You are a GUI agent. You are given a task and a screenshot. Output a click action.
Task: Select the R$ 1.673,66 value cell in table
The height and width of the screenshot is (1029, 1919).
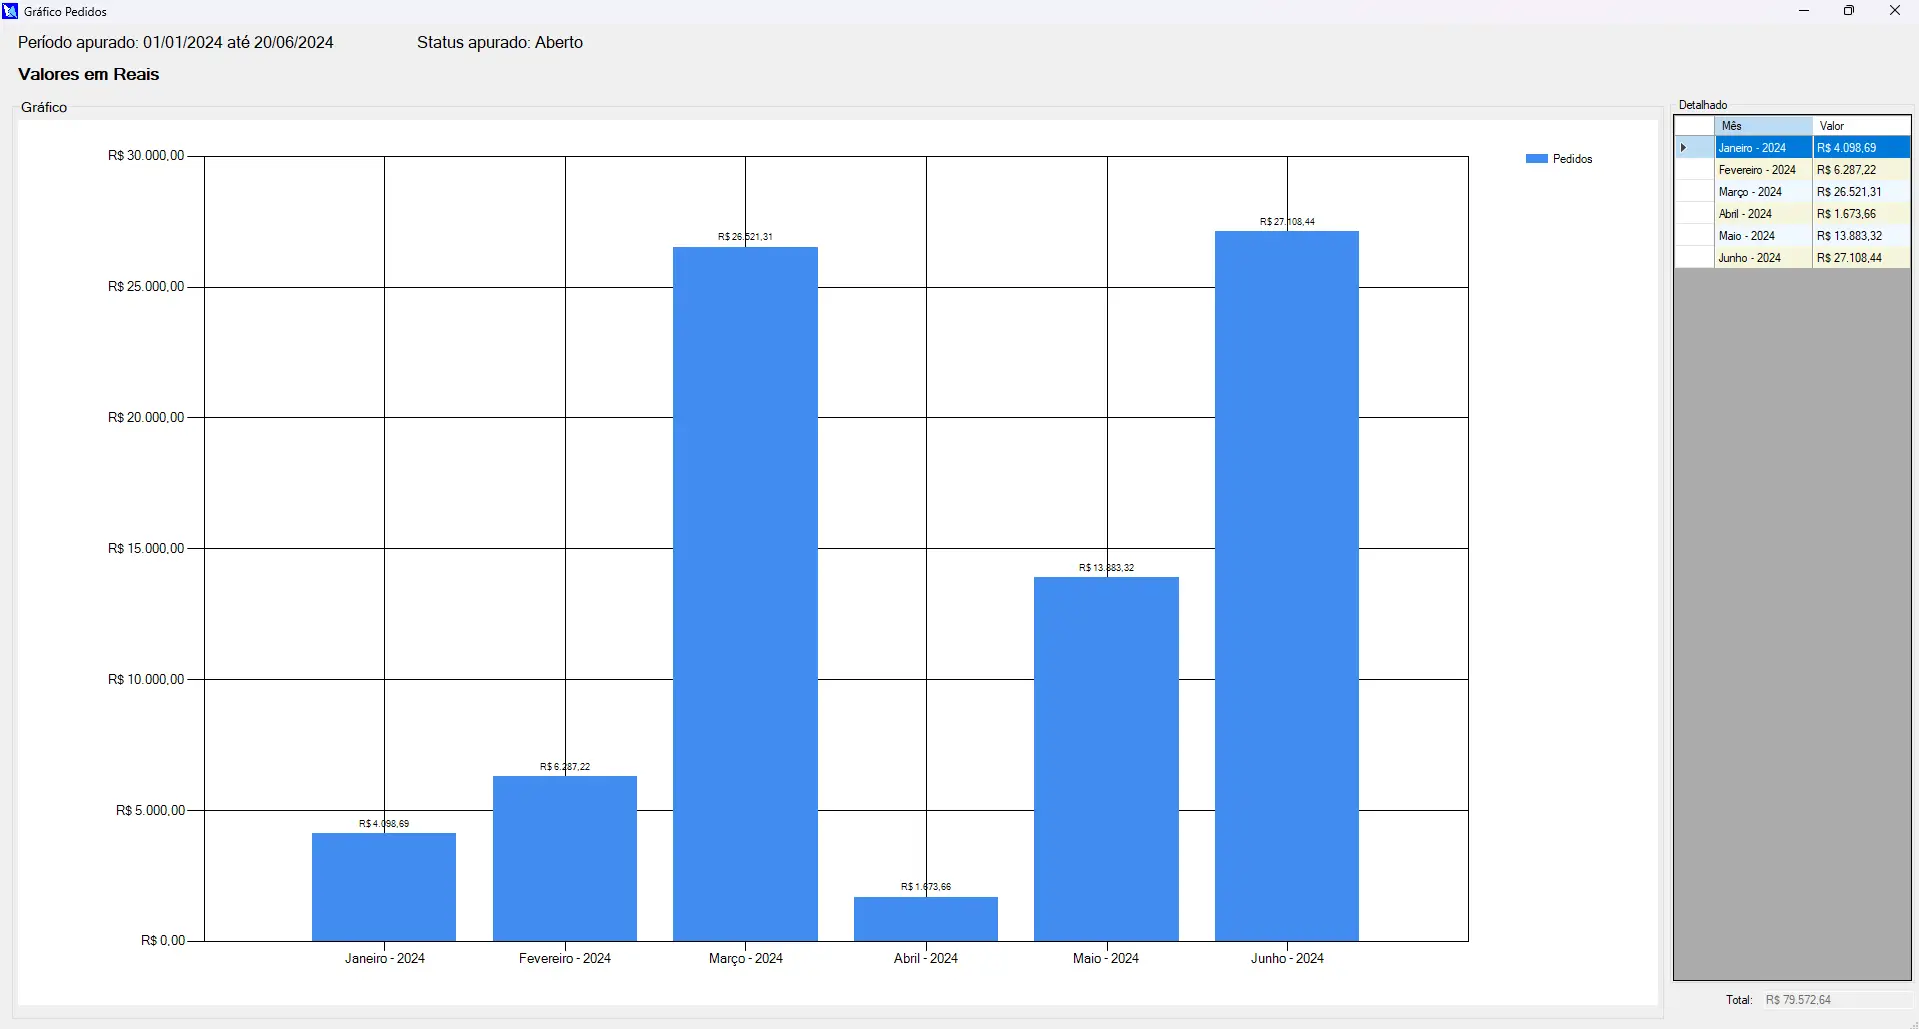point(1861,214)
